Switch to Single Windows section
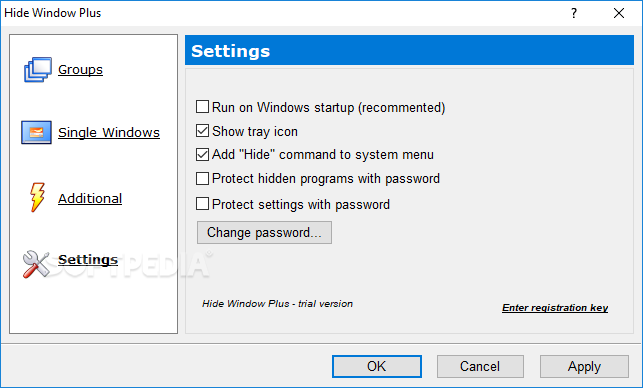 [109, 132]
